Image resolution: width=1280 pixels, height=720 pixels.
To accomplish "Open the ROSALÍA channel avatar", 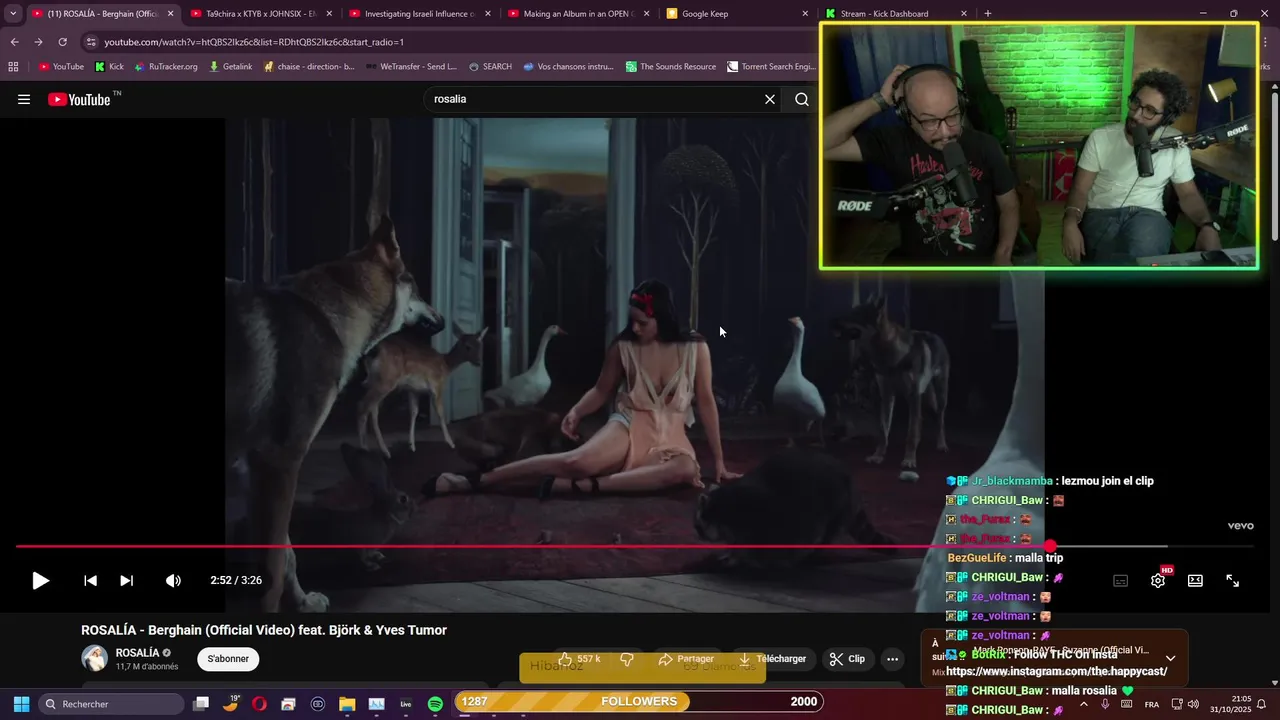I will (94, 658).
